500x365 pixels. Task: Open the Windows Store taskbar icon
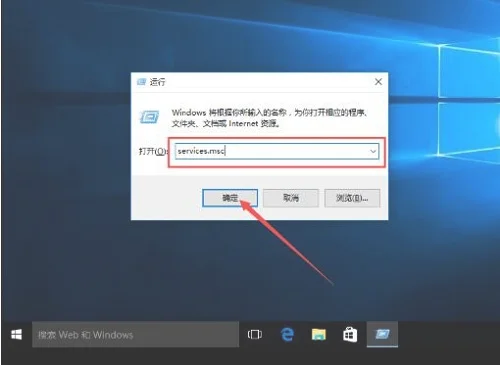(x=350, y=334)
